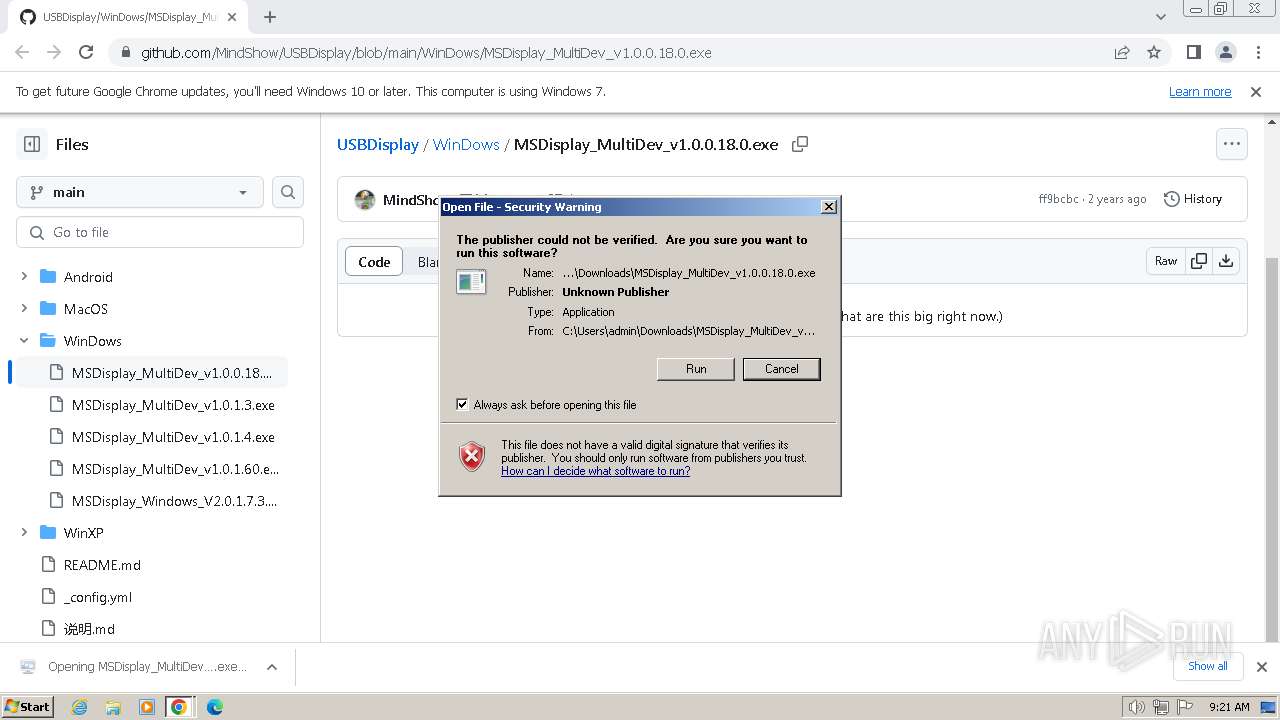The image size is (1280, 720).
Task: Launch Microsoft Edge from taskbar
Action: pyautogui.click(x=214, y=707)
